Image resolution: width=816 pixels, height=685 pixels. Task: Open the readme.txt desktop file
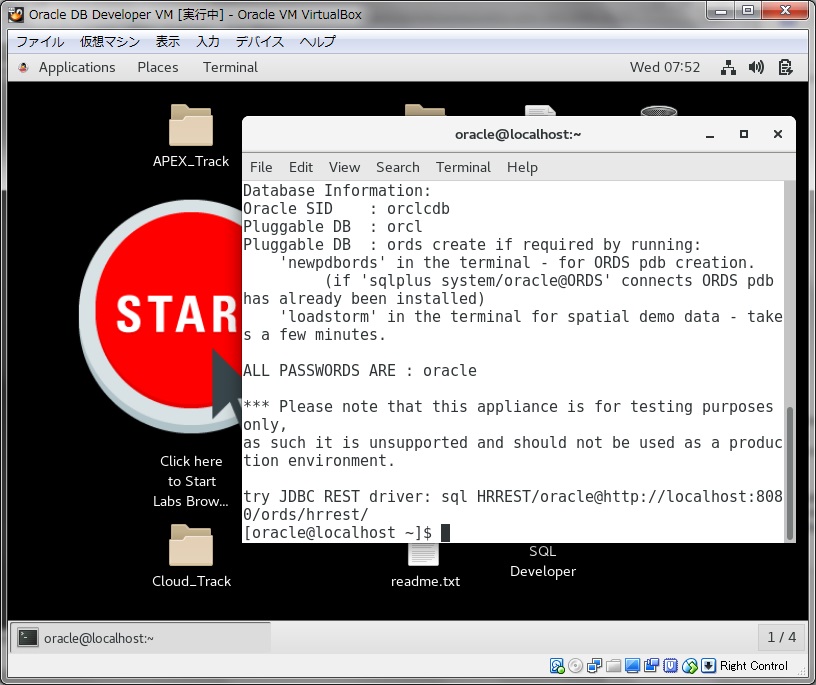(425, 565)
